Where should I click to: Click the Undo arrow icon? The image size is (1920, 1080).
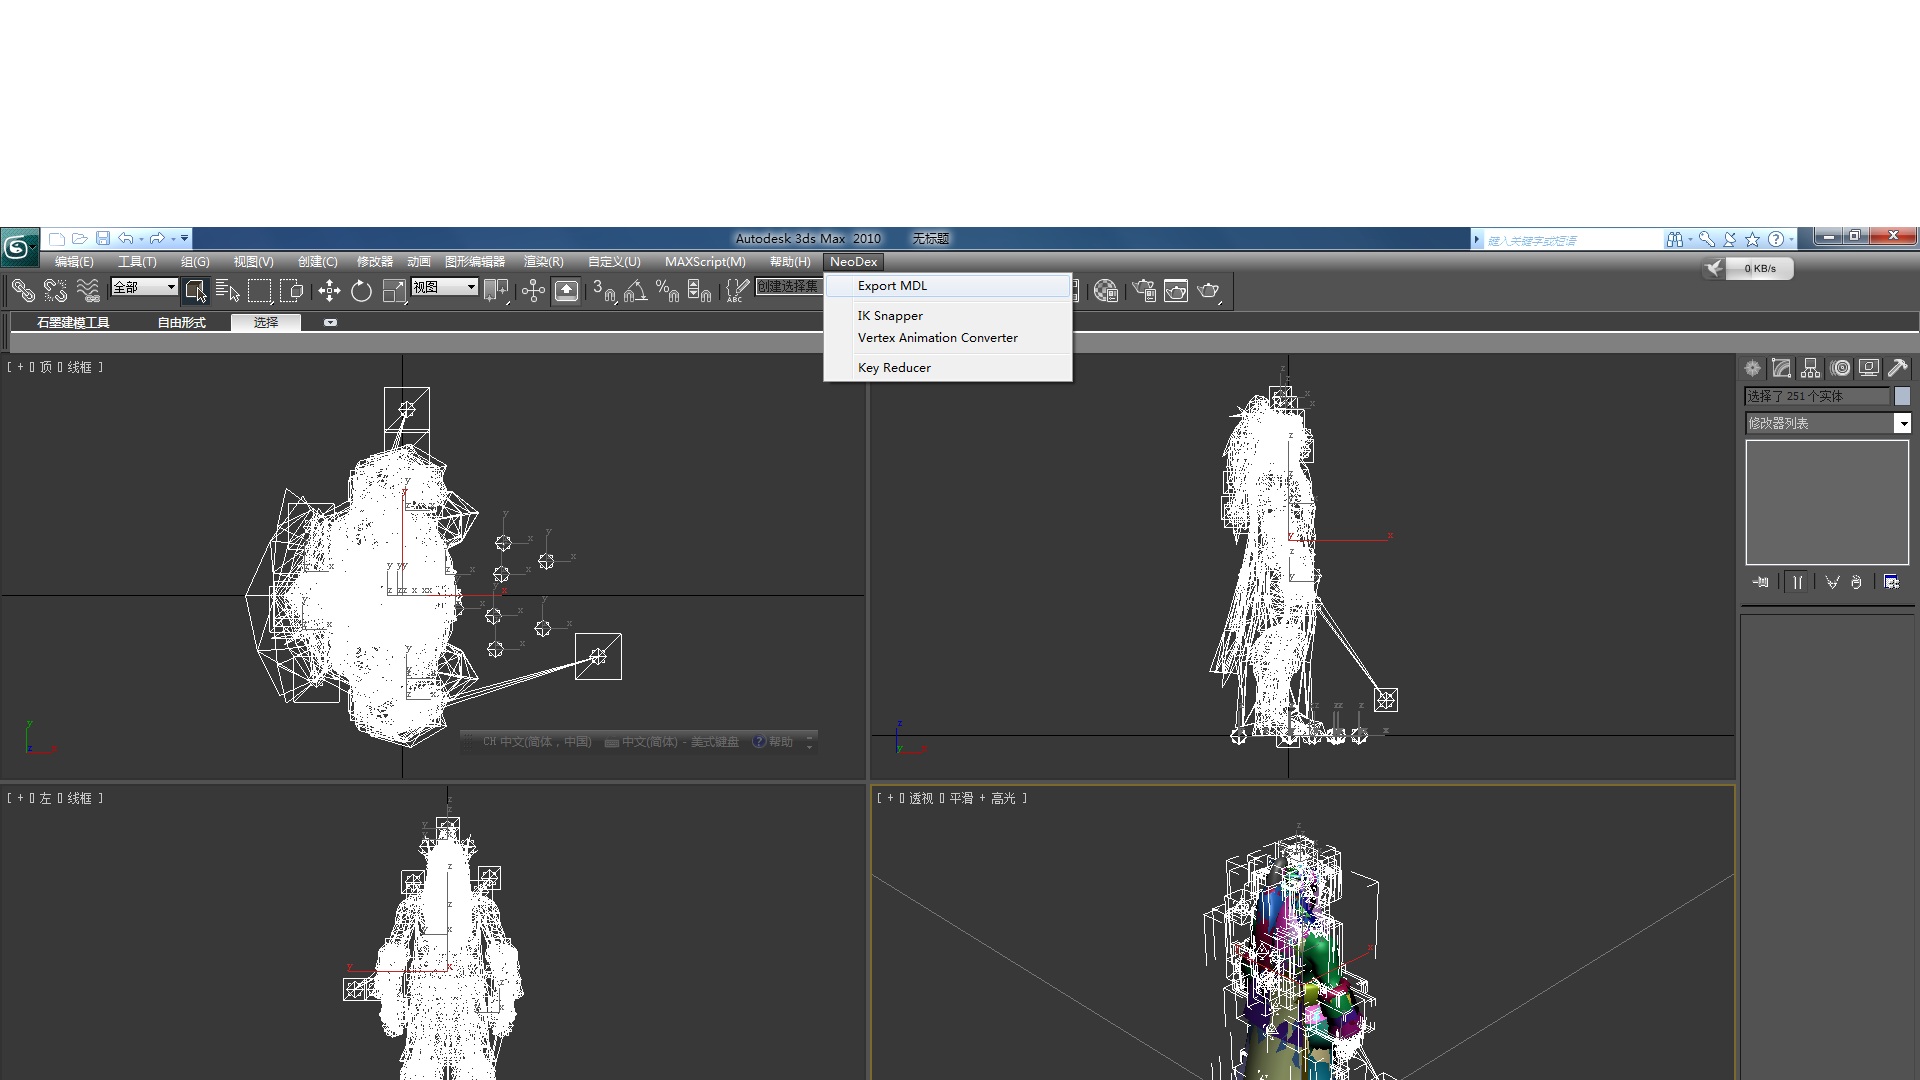126,239
